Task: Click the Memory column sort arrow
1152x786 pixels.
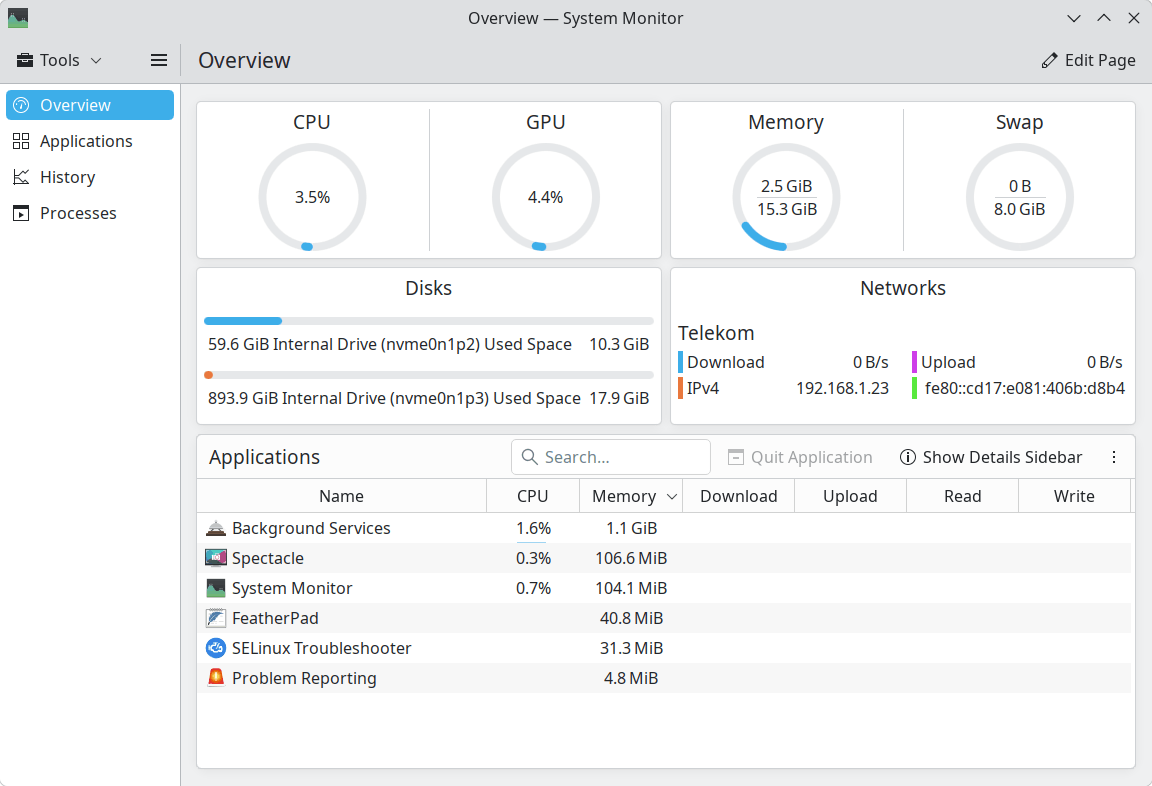Action: [x=672, y=497]
